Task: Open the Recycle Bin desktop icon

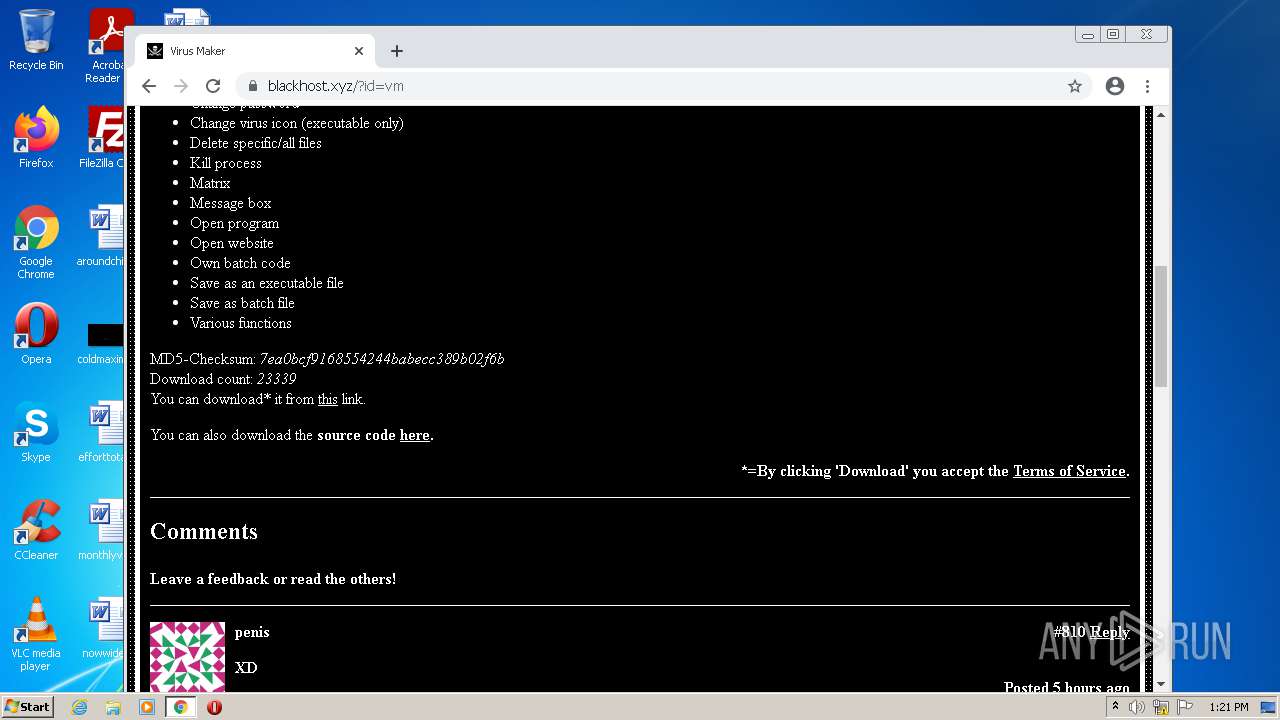Action: [x=36, y=40]
